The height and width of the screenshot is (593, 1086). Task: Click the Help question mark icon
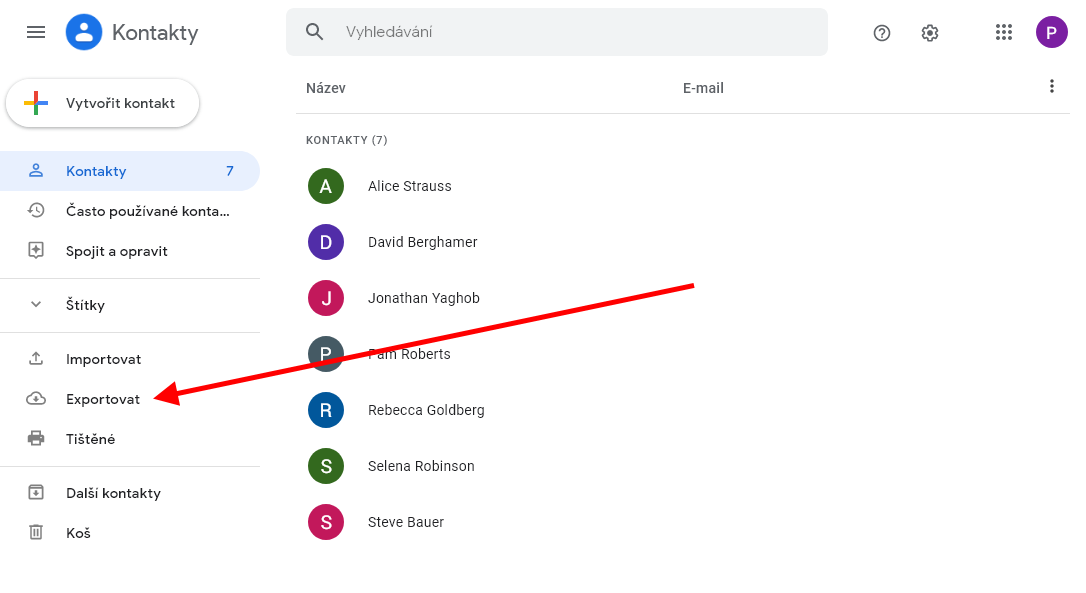coord(882,33)
